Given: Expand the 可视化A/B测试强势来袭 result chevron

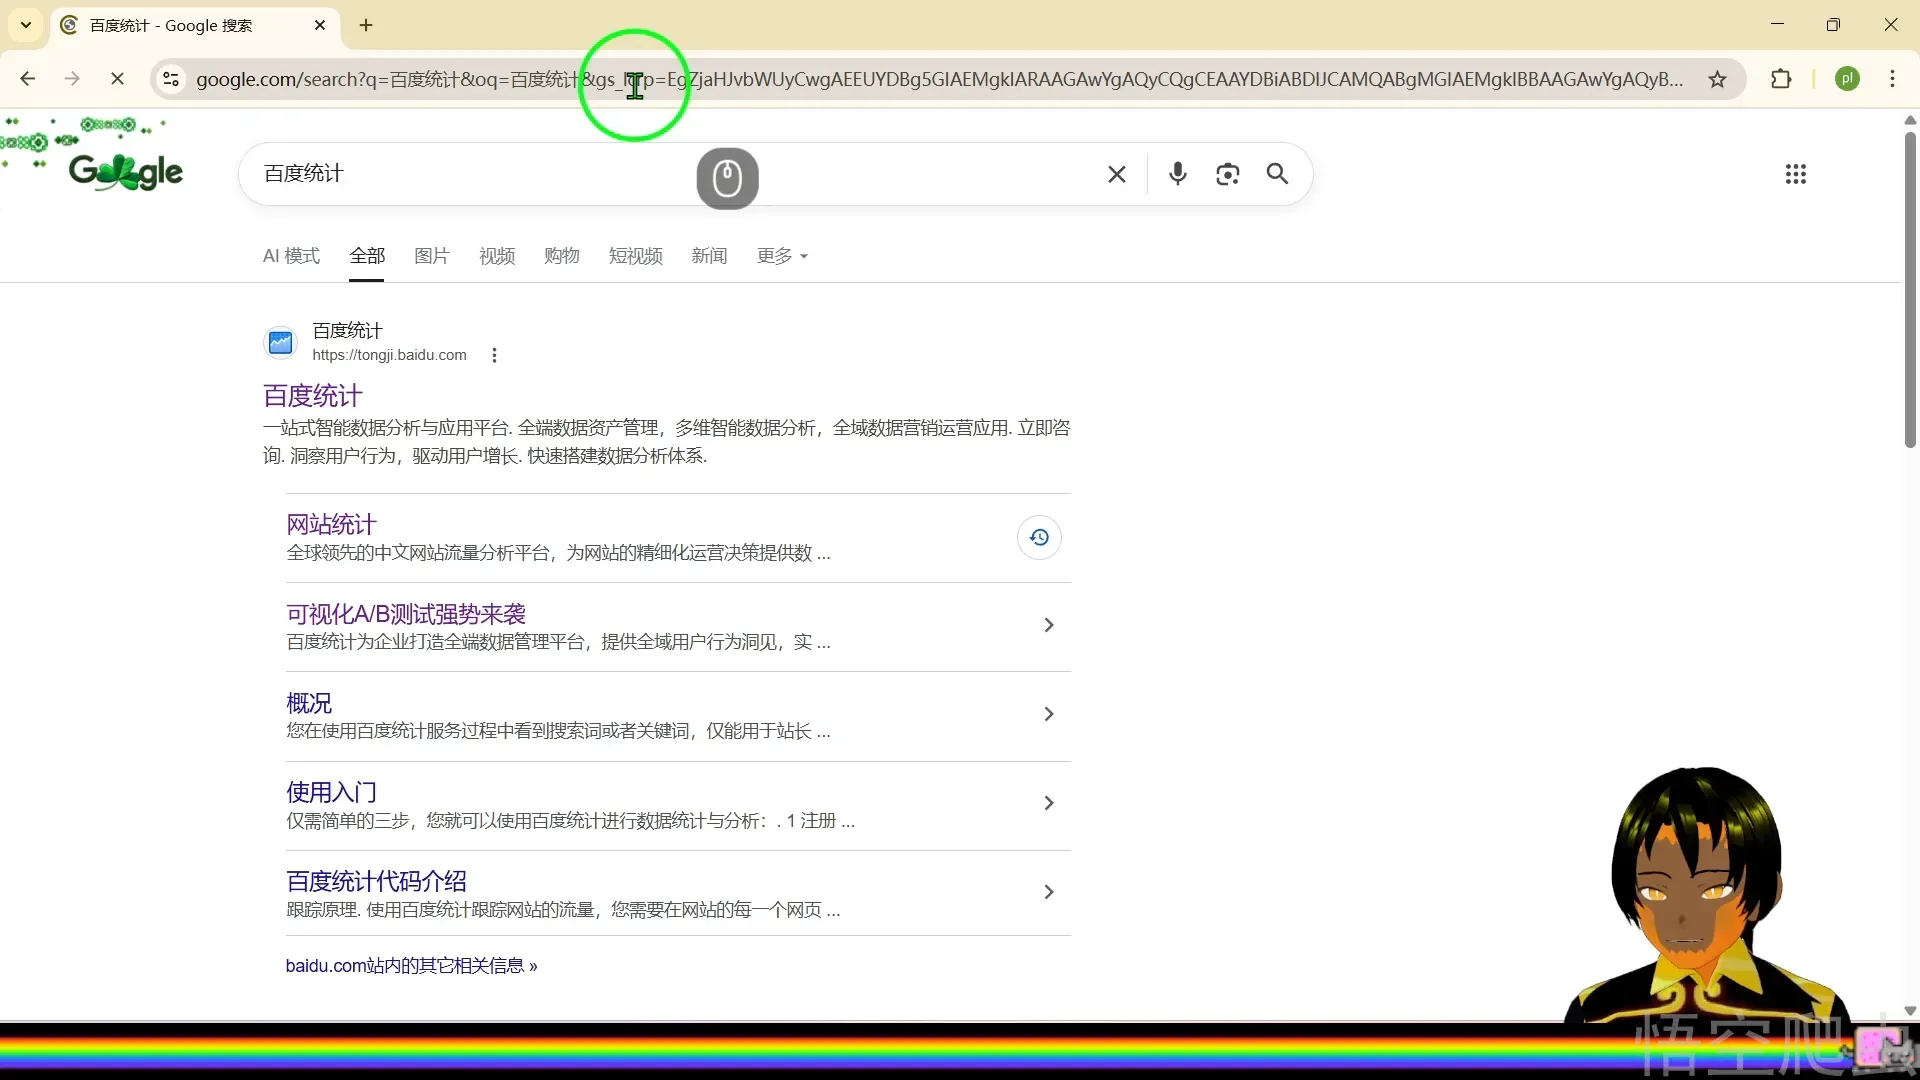Looking at the screenshot, I should (1048, 624).
